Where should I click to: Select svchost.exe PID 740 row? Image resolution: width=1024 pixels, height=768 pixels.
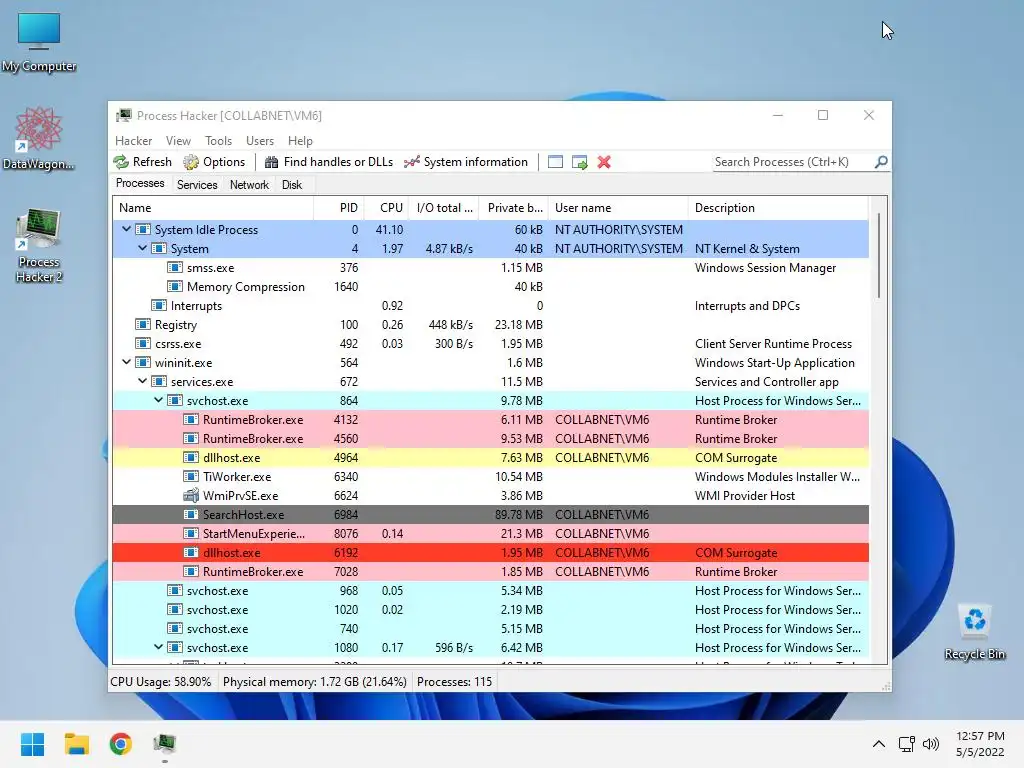490,628
